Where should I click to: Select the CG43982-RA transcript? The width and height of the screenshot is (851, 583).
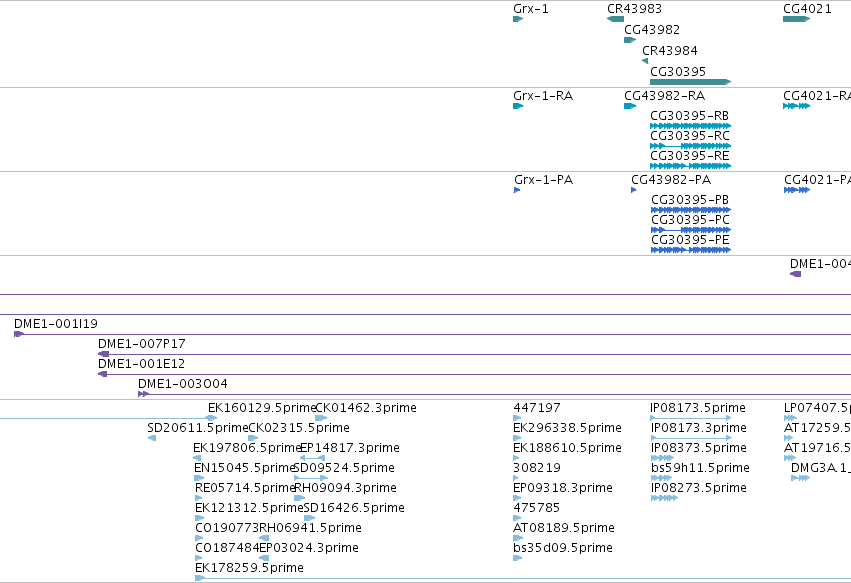(x=630, y=106)
